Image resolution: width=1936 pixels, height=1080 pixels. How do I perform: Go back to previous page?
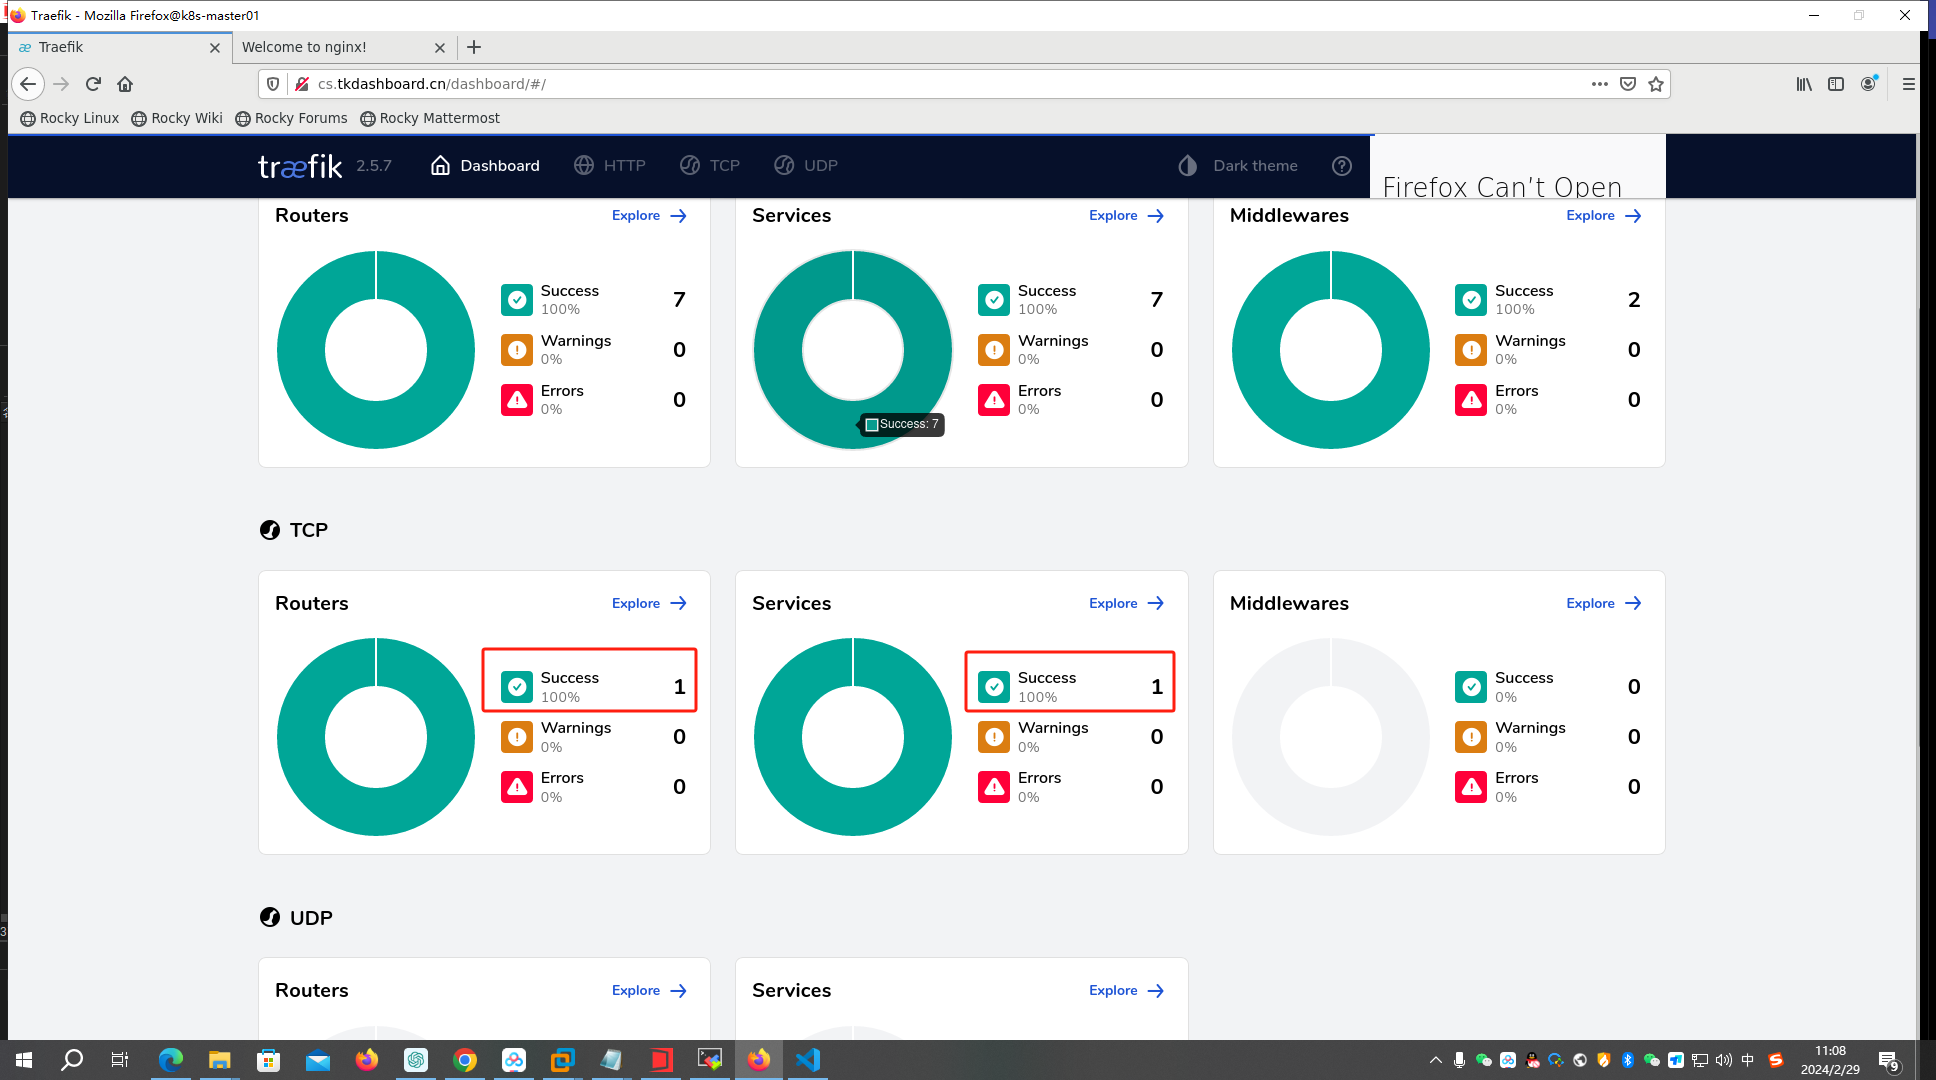point(28,84)
